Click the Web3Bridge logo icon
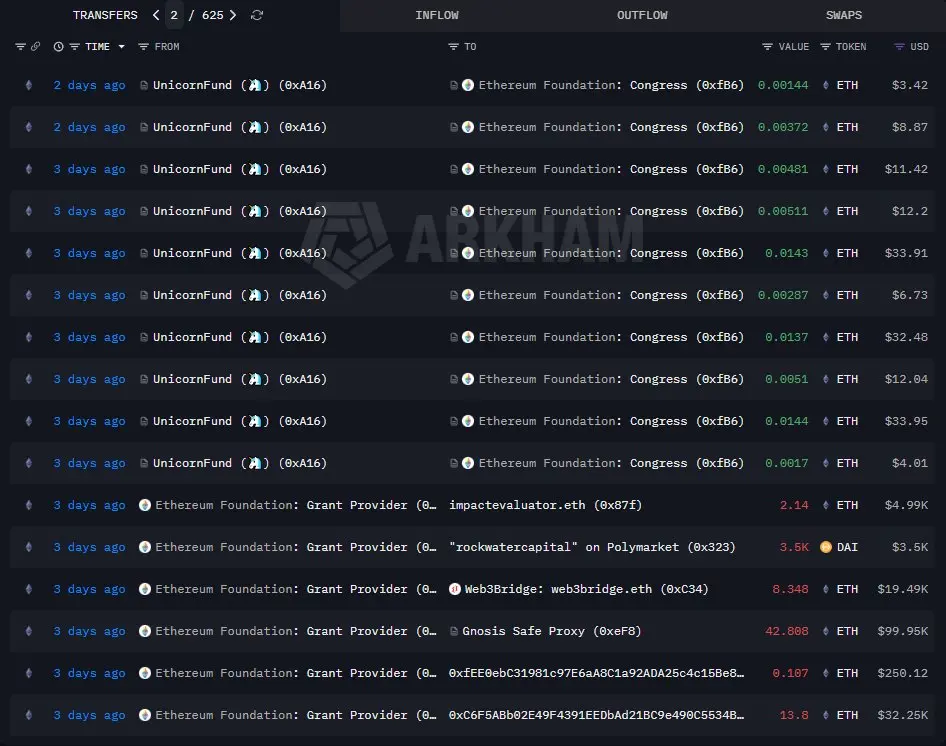 pos(455,589)
